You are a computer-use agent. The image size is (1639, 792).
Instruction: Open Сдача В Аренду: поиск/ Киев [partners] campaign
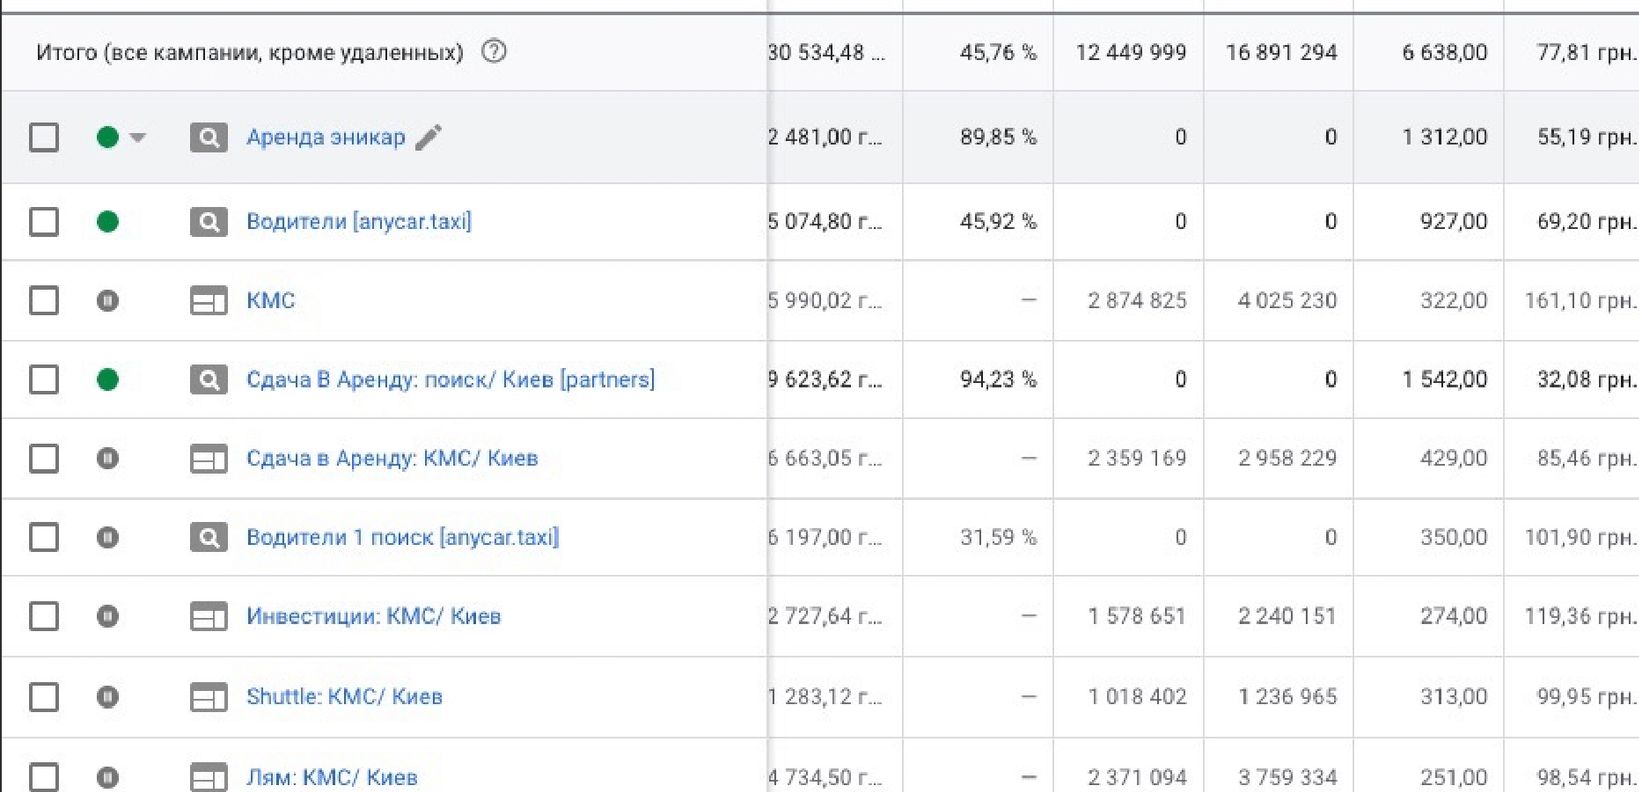tap(451, 379)
